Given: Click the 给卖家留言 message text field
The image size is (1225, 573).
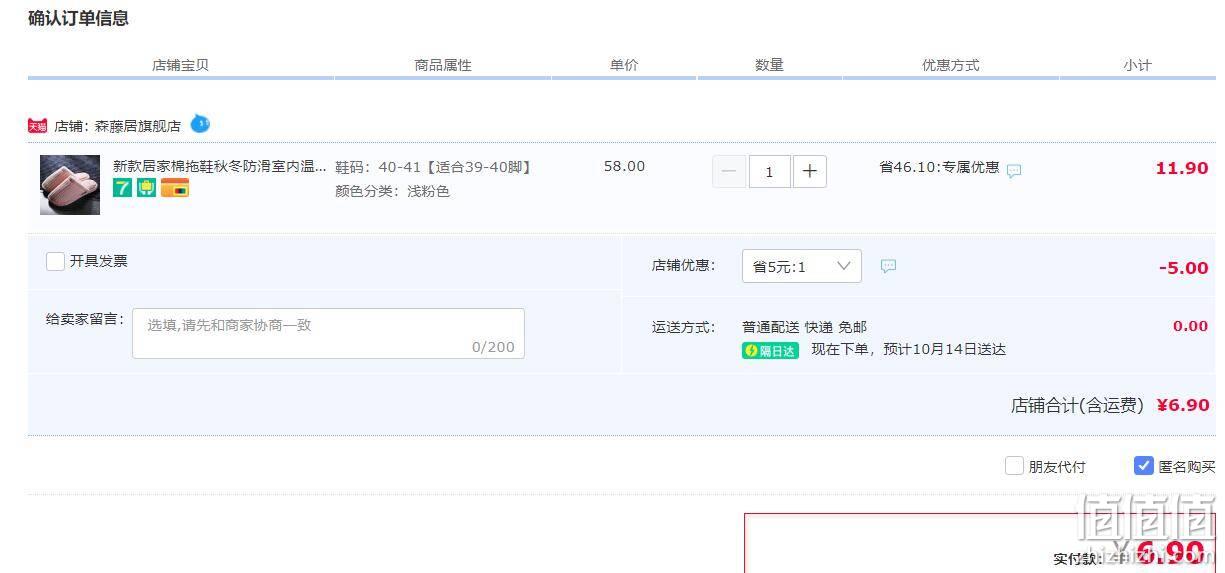Looking at the screenshot, I should tap(328, 333).
